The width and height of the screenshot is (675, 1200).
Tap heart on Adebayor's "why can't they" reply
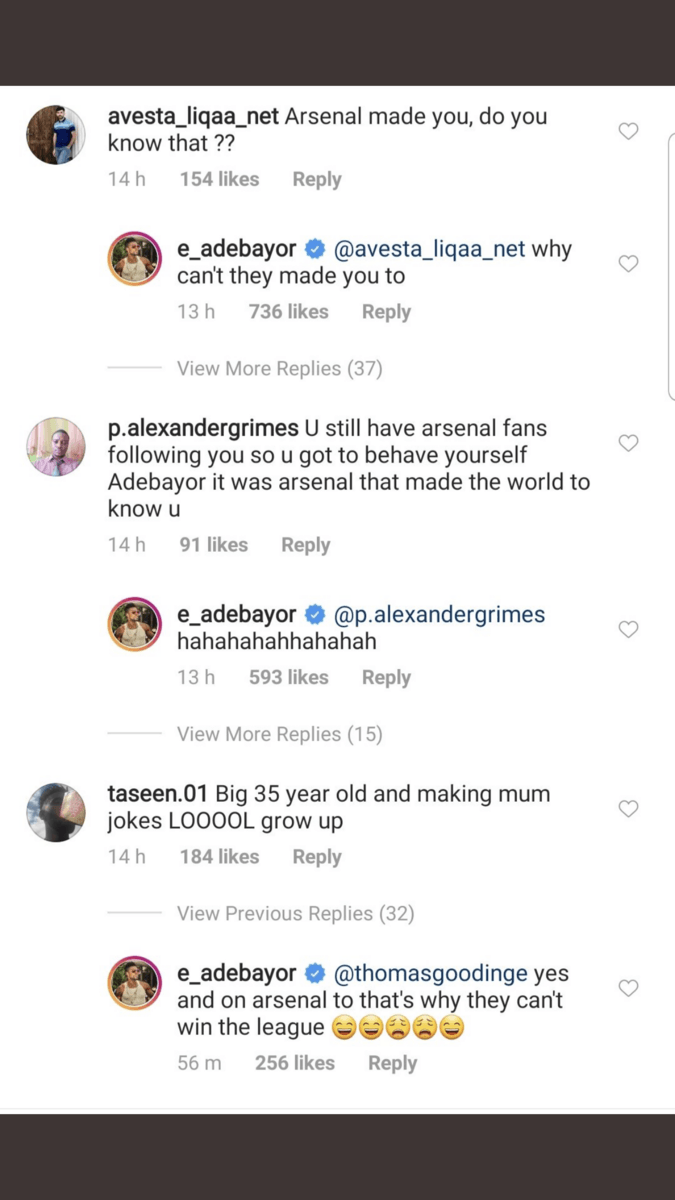[628, 264]
